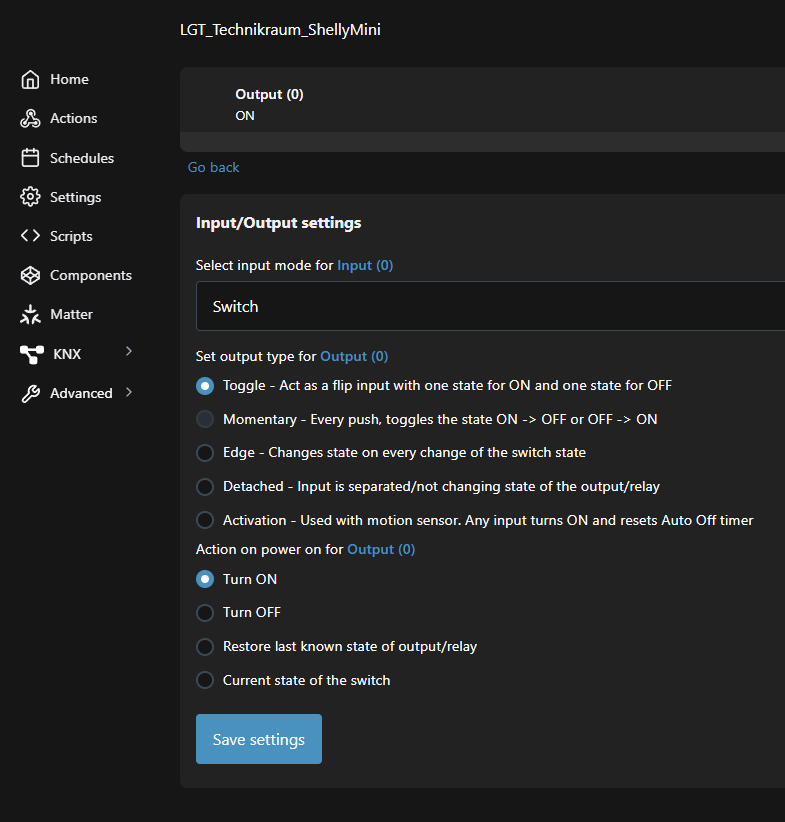Choose Restore last known state option
The width and height of the screenshot is (785, 822).
(205, 647)
